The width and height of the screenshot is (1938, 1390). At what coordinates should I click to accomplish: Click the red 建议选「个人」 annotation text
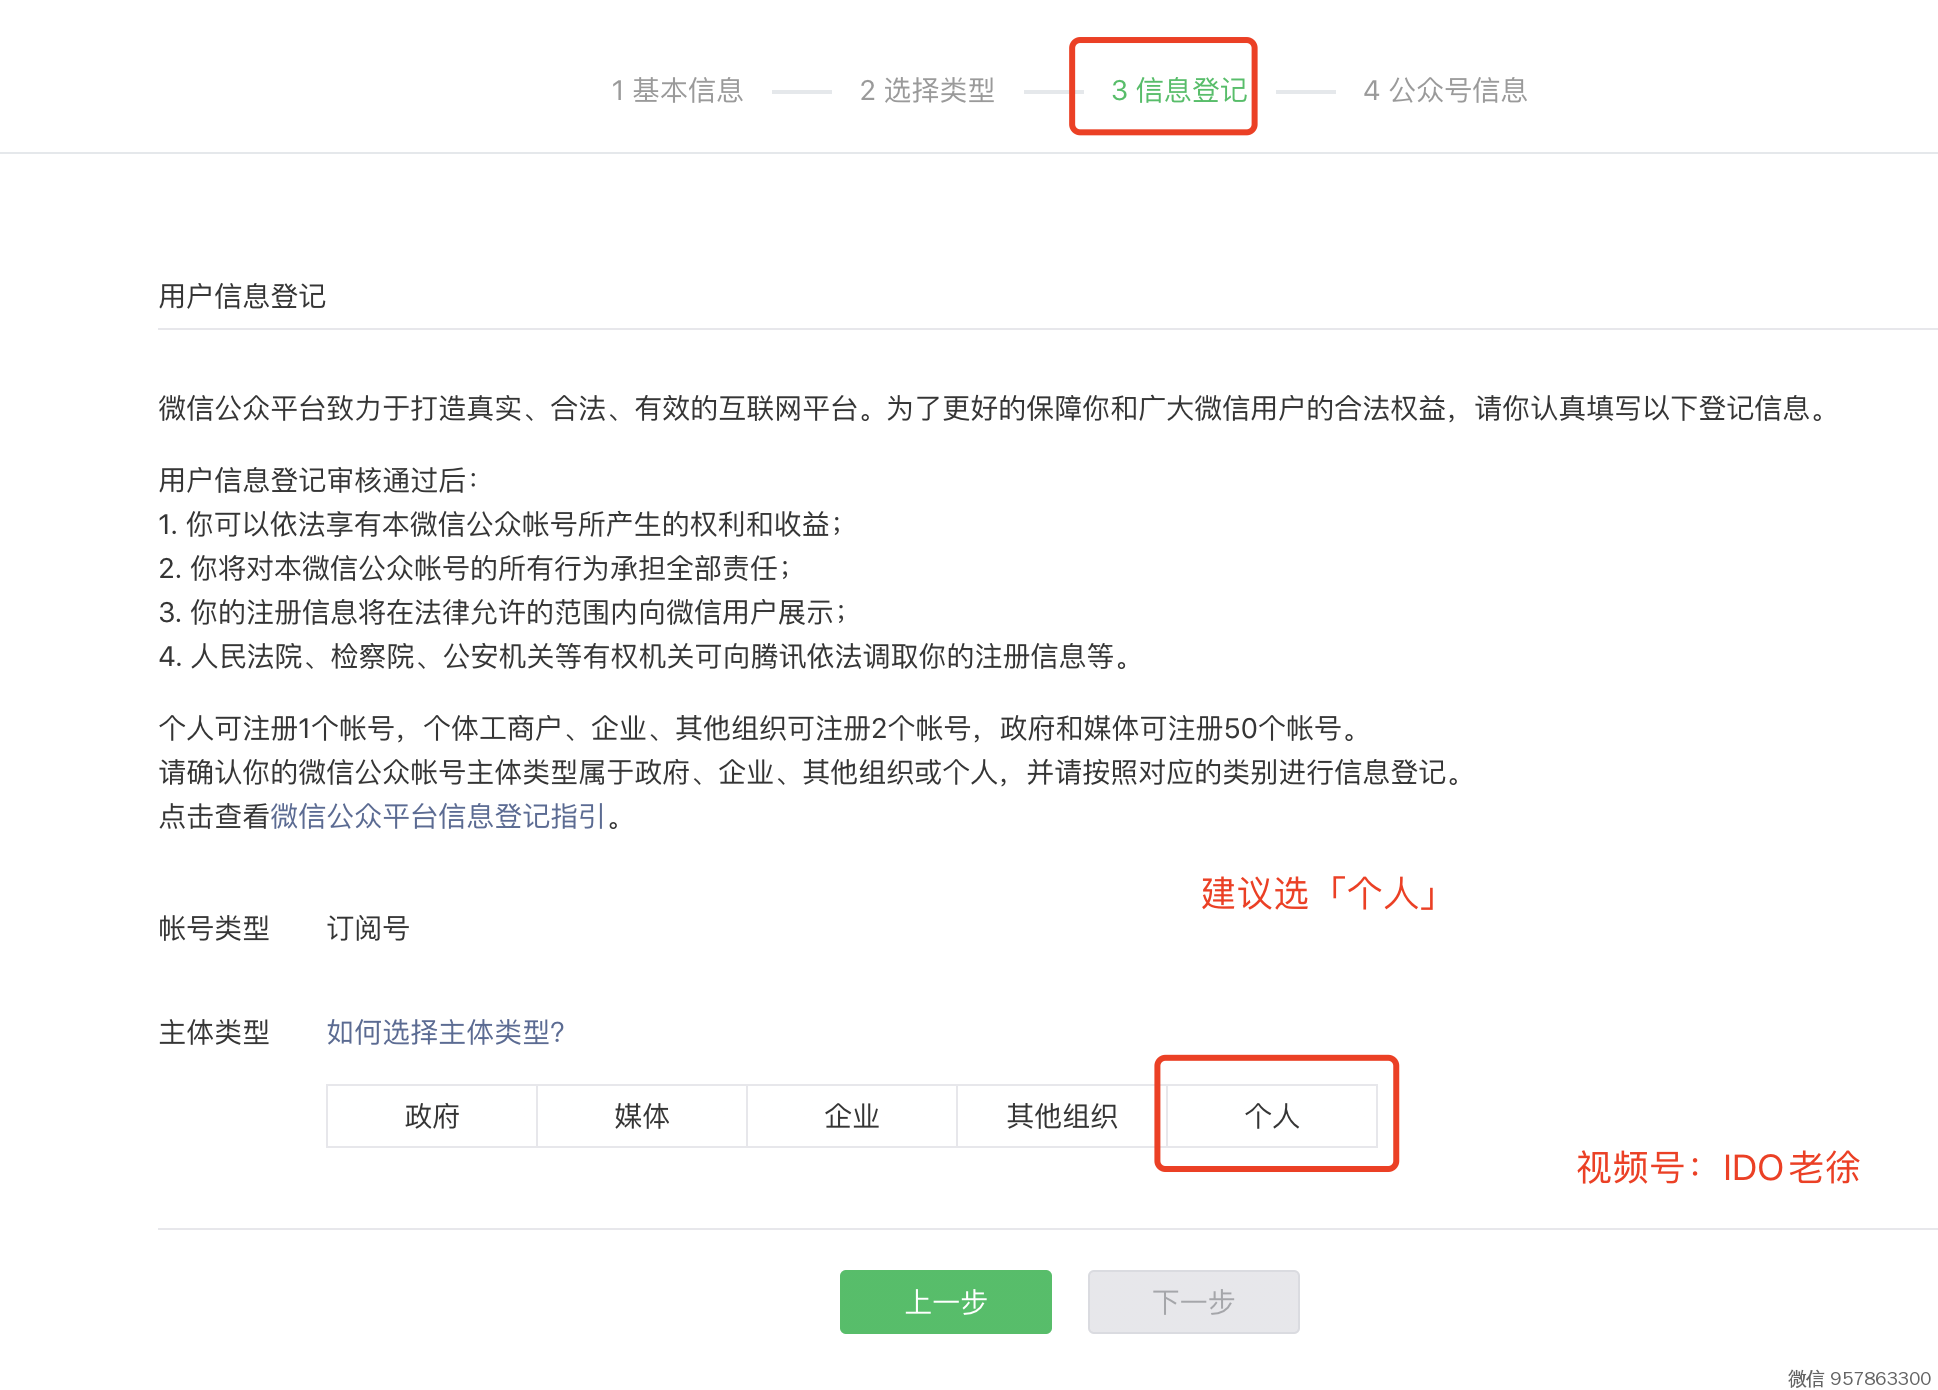point(1319,893)
